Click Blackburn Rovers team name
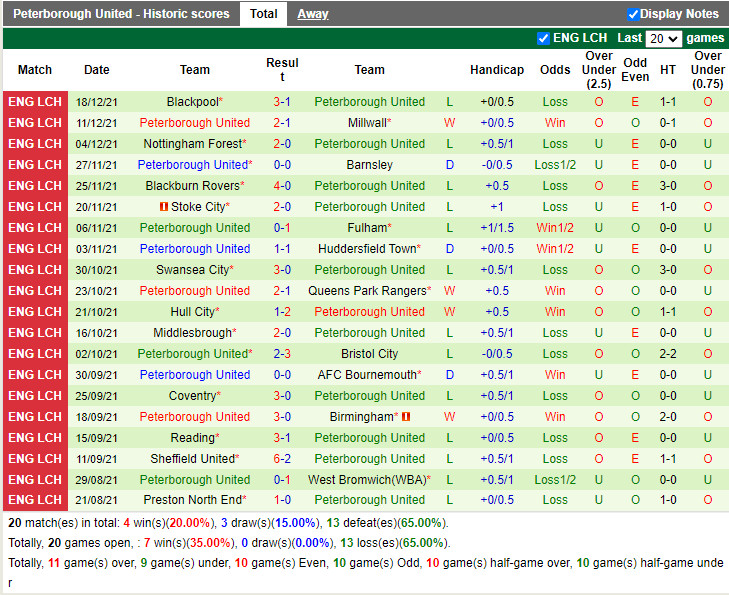Image resolution: width=729 pixels, height=595 pixels. 192,185
